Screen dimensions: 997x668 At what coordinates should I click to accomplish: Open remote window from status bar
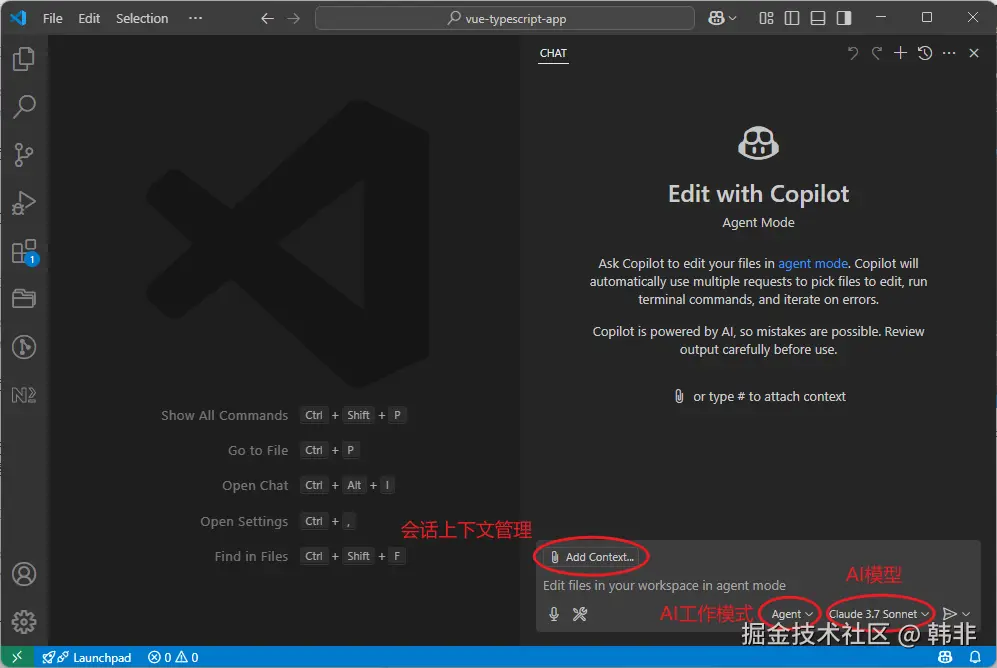click(x=17, y=657)
